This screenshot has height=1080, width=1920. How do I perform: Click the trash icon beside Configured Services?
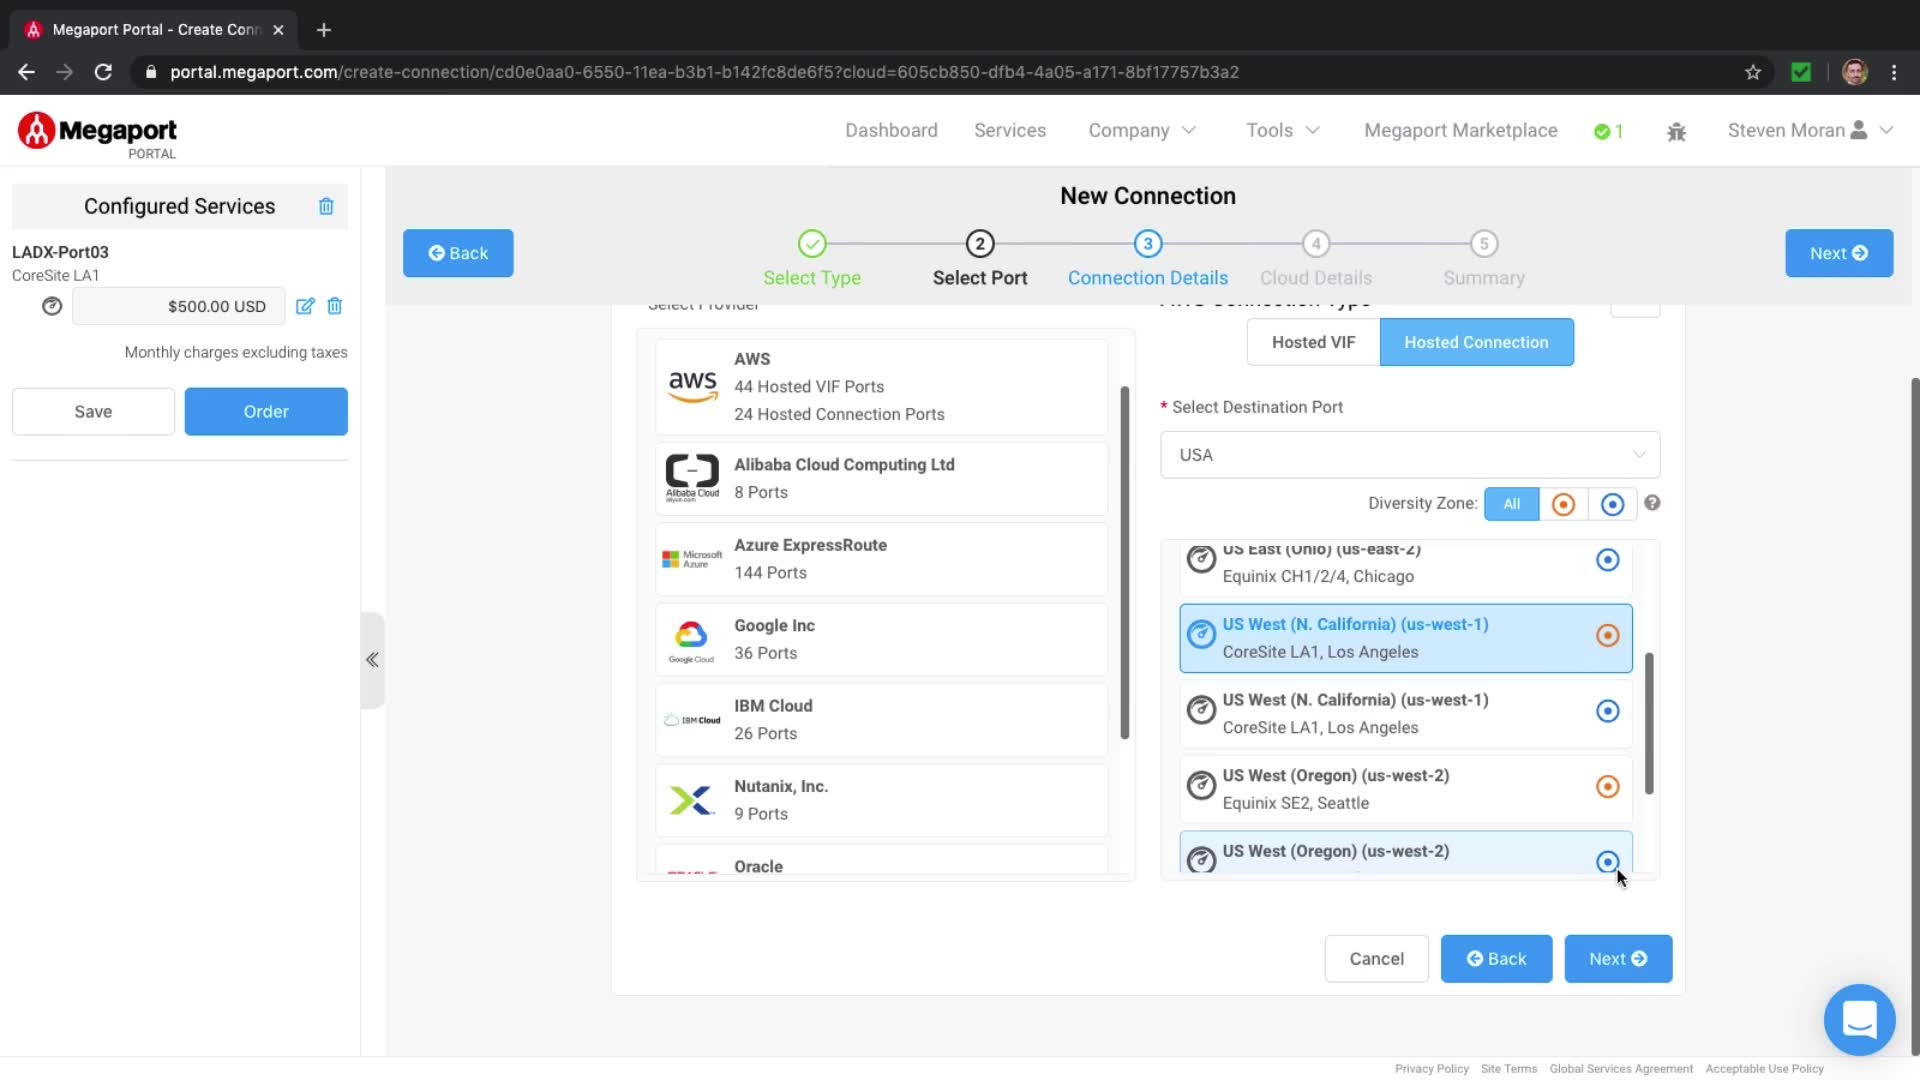[x=326, y=206]
